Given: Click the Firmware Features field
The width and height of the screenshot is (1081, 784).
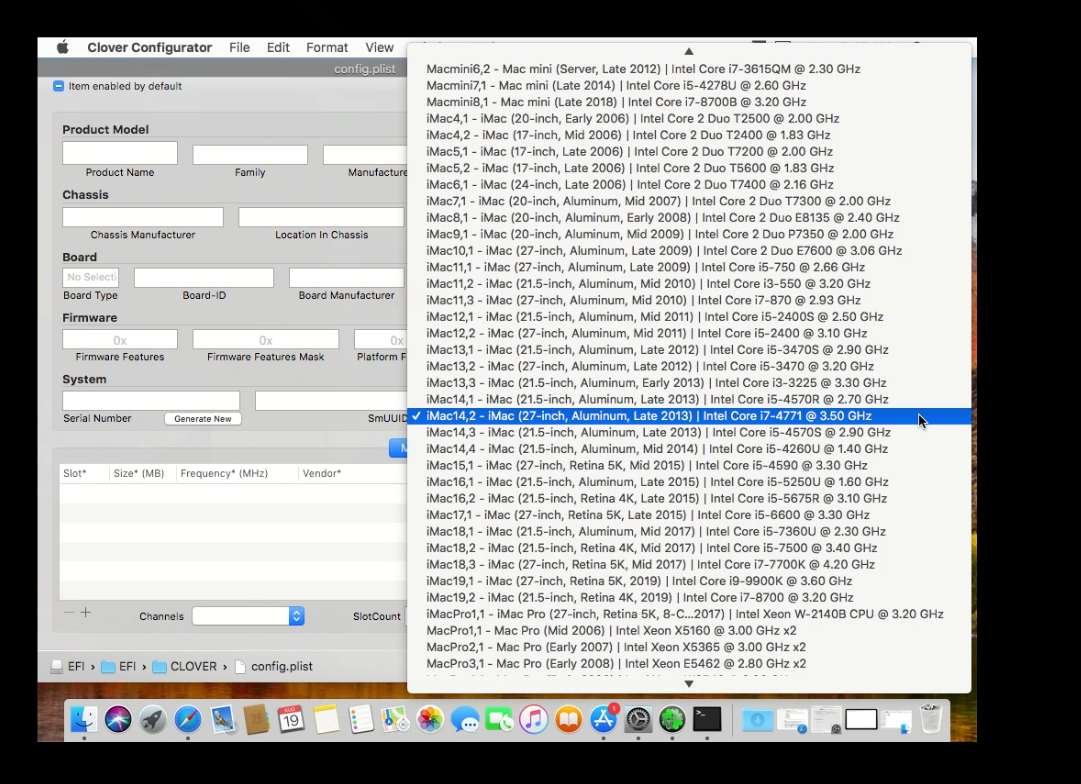Looking at the screenshot, I should coord(120,339).
